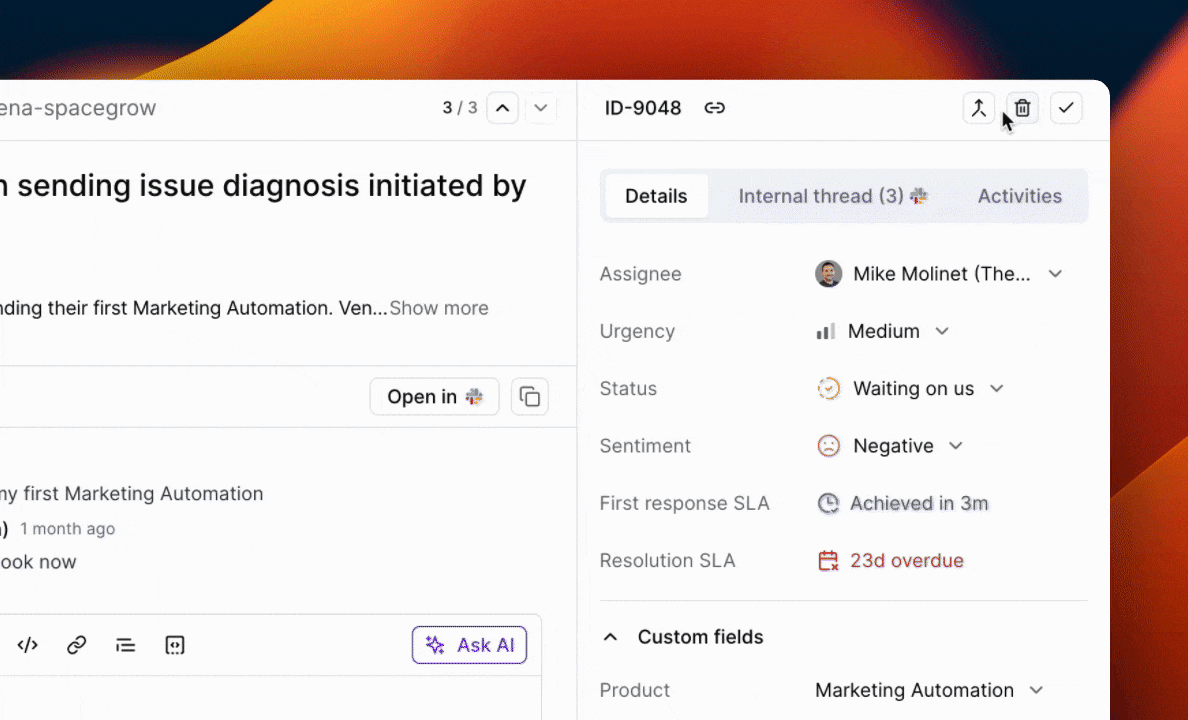Viewport: 1188px width, 720px height.
Task: Click the list formatting icon
Action: pos(126,645)
